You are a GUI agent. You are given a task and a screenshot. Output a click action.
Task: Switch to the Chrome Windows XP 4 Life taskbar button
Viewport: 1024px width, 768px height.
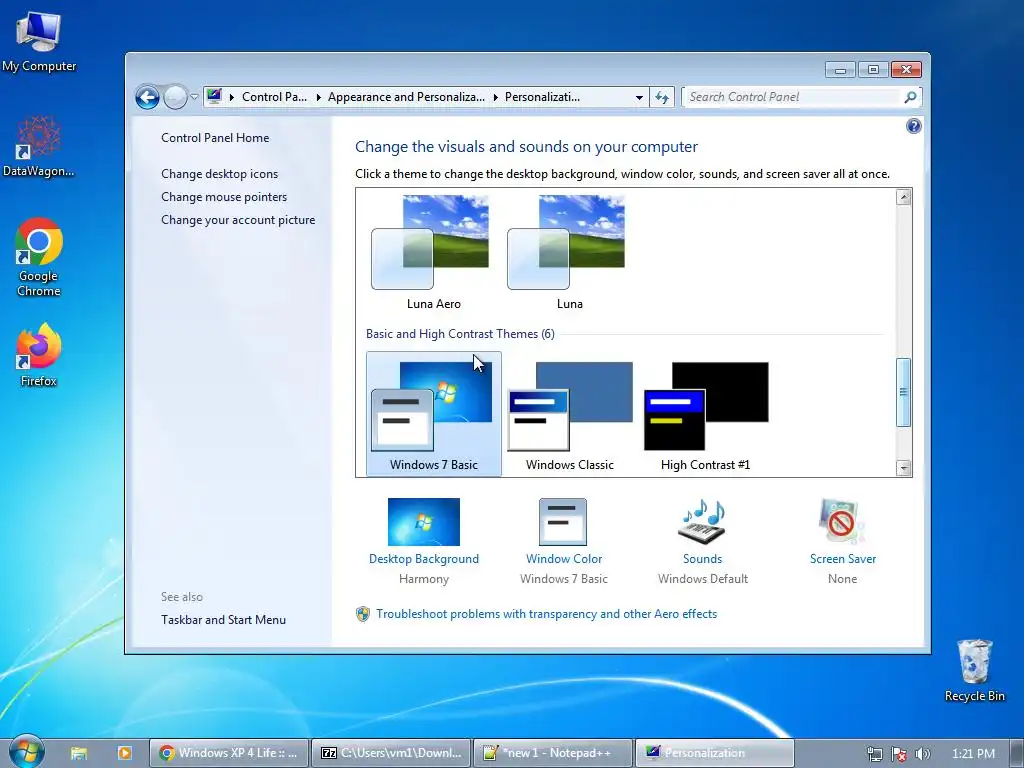[229, 753]
